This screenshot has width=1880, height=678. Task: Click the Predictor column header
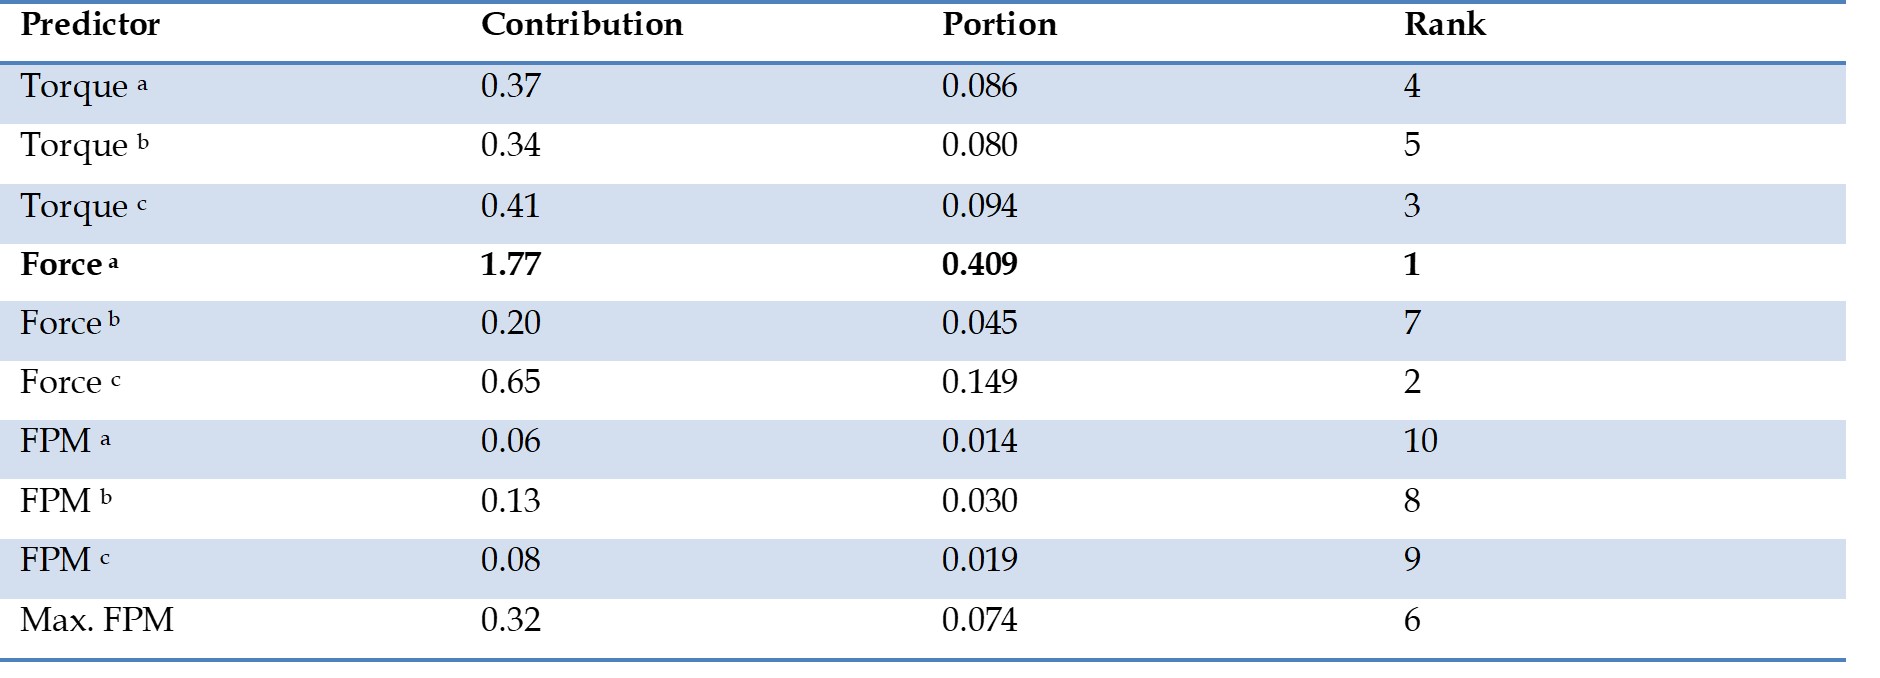(x=90, y=25)
